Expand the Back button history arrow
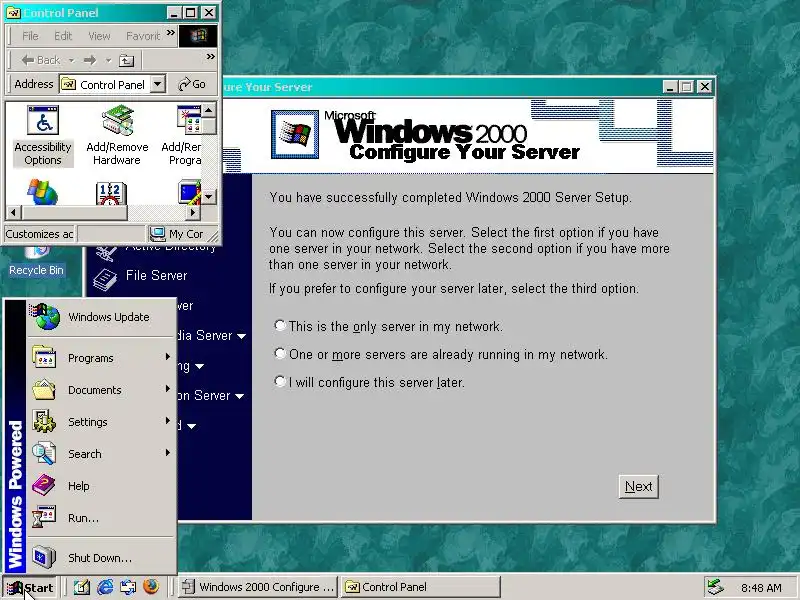The image size is (800, 600). coord(71,61)
